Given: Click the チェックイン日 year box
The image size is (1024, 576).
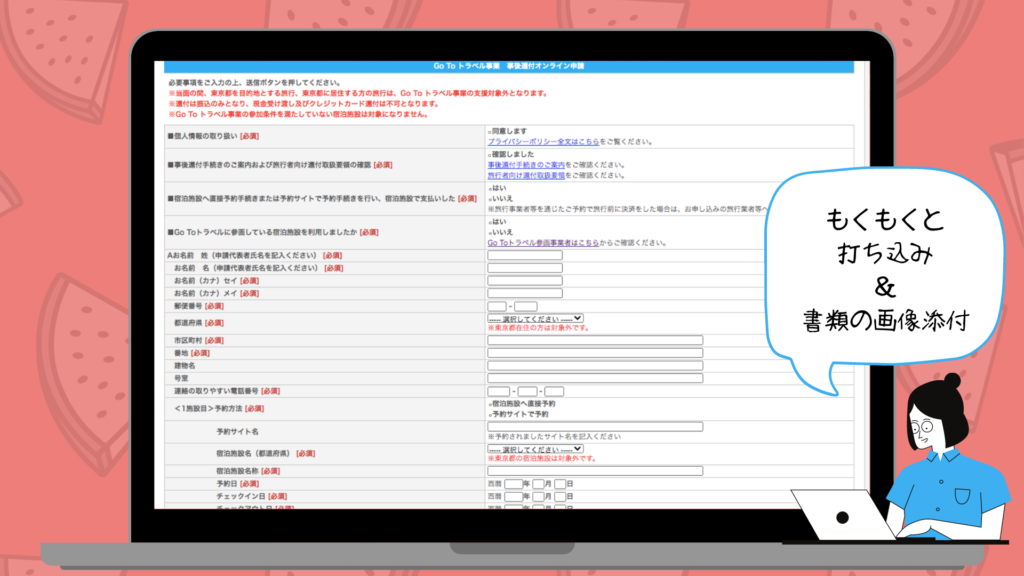Looking at the screenshot, I should [513, 497].
